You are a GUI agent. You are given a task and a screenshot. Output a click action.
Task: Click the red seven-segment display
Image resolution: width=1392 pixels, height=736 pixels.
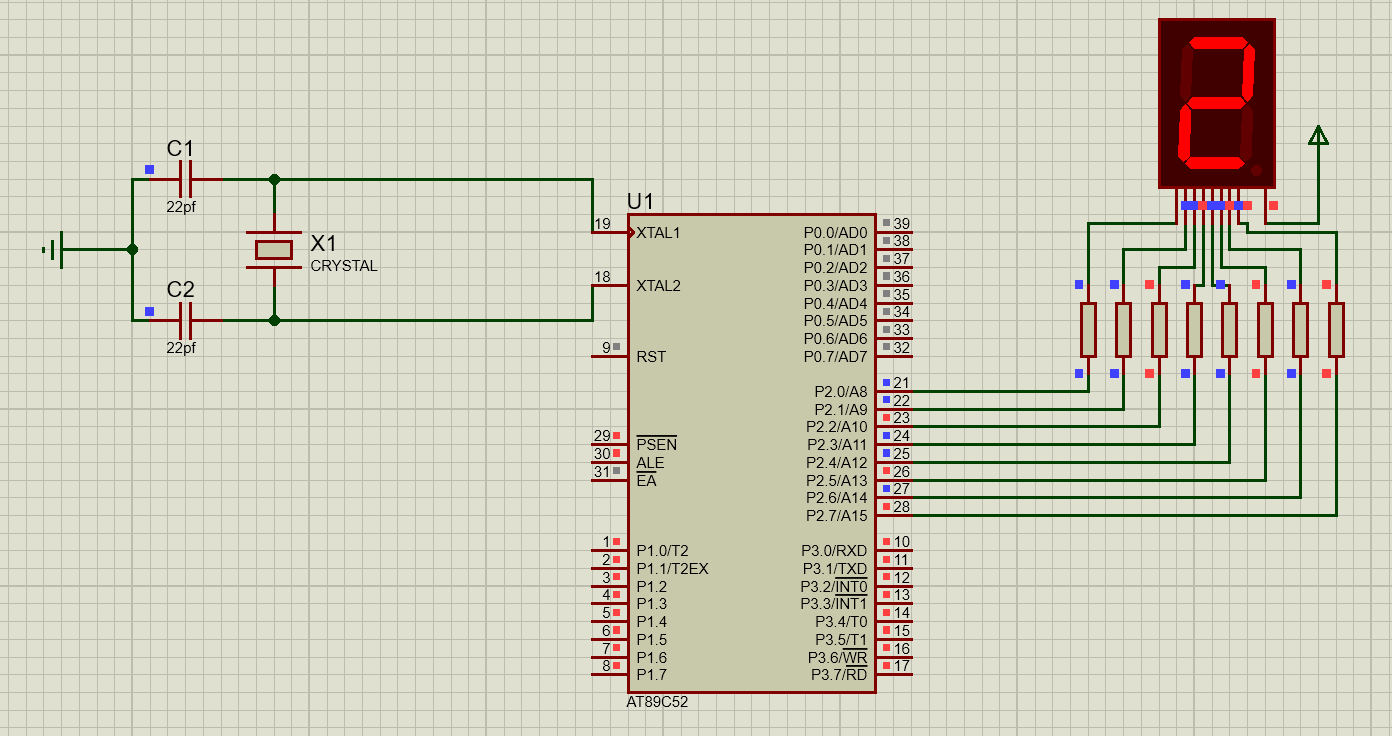click(x=1216, y=103)
